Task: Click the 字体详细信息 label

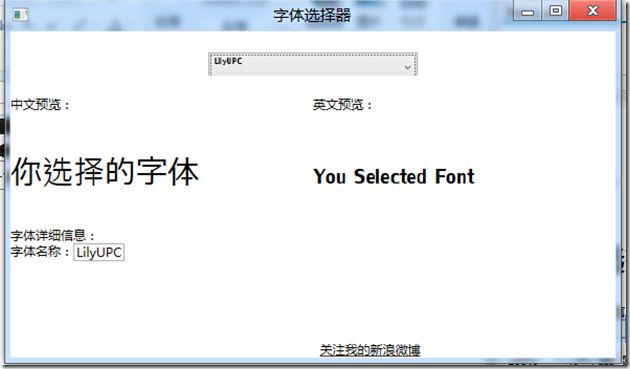Action: pos(53,235)
